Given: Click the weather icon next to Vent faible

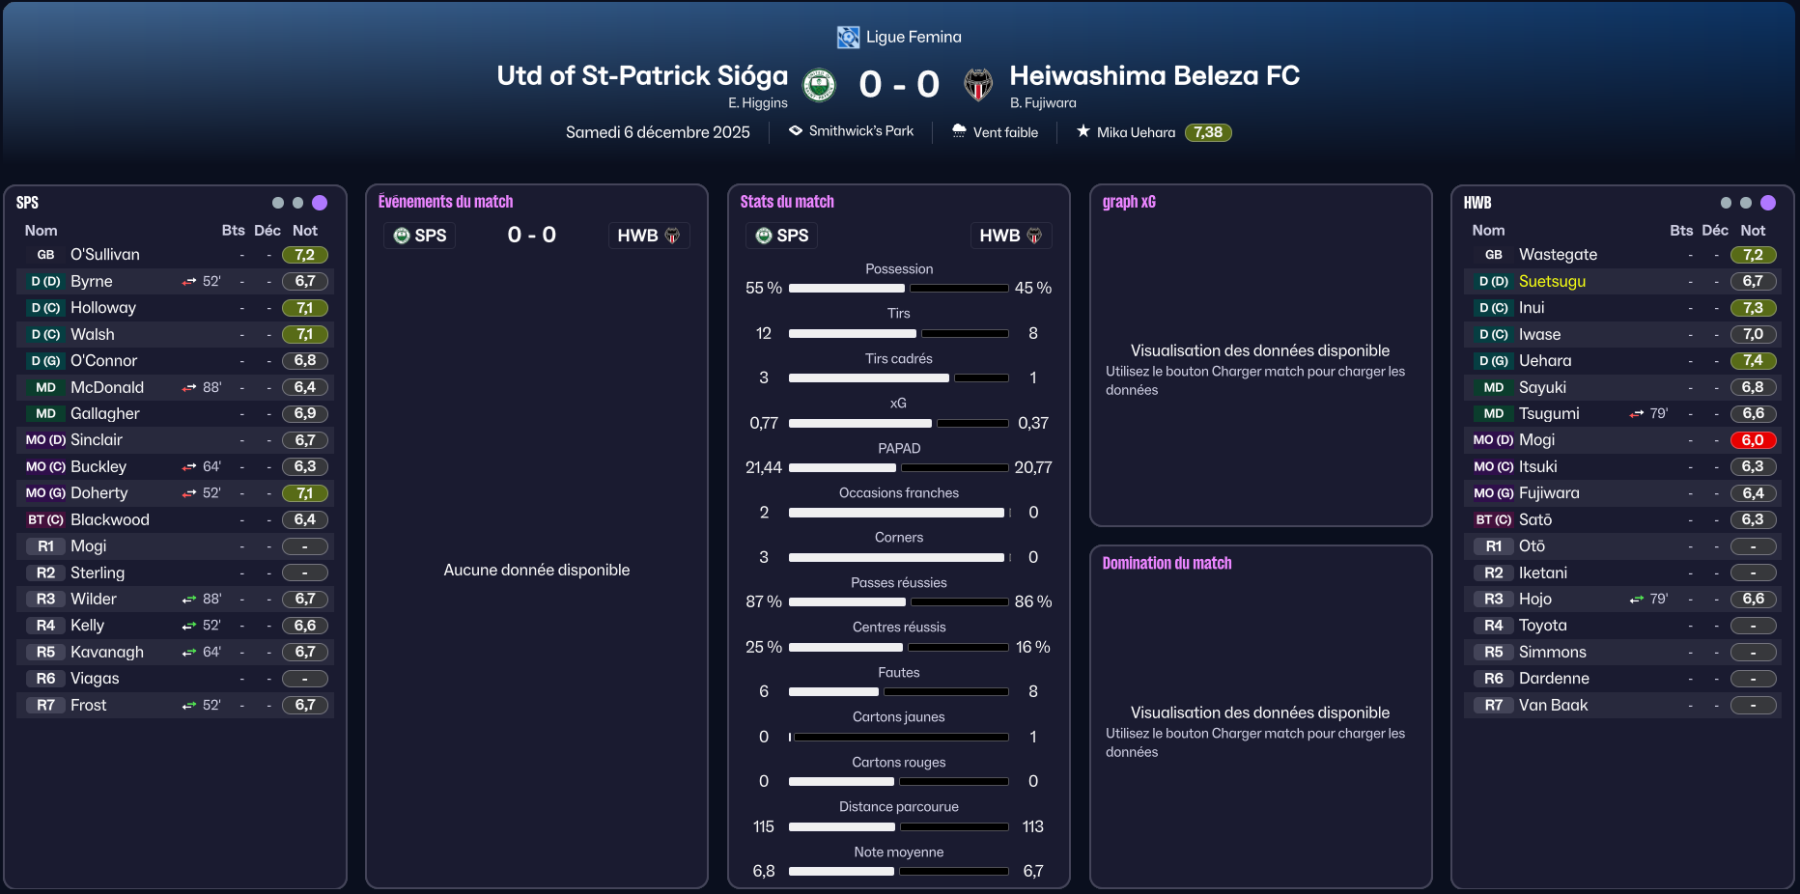Looking at the screenshot, I should (x=959, y=131).
